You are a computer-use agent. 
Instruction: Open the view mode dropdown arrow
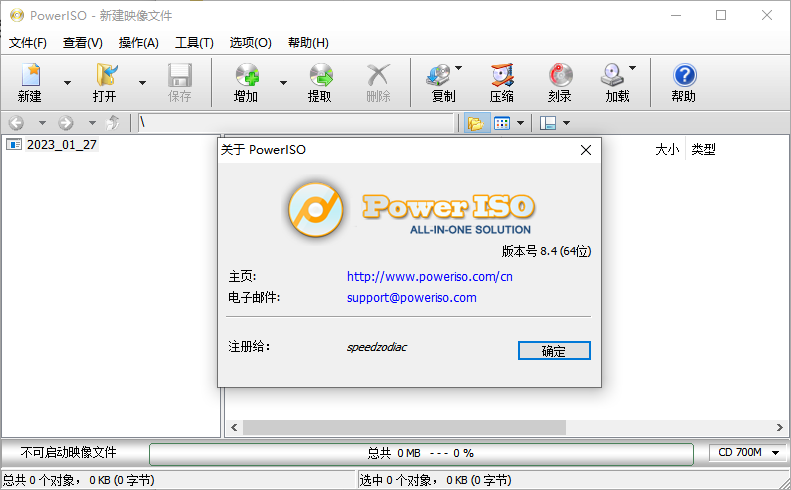tap(521, 123)
